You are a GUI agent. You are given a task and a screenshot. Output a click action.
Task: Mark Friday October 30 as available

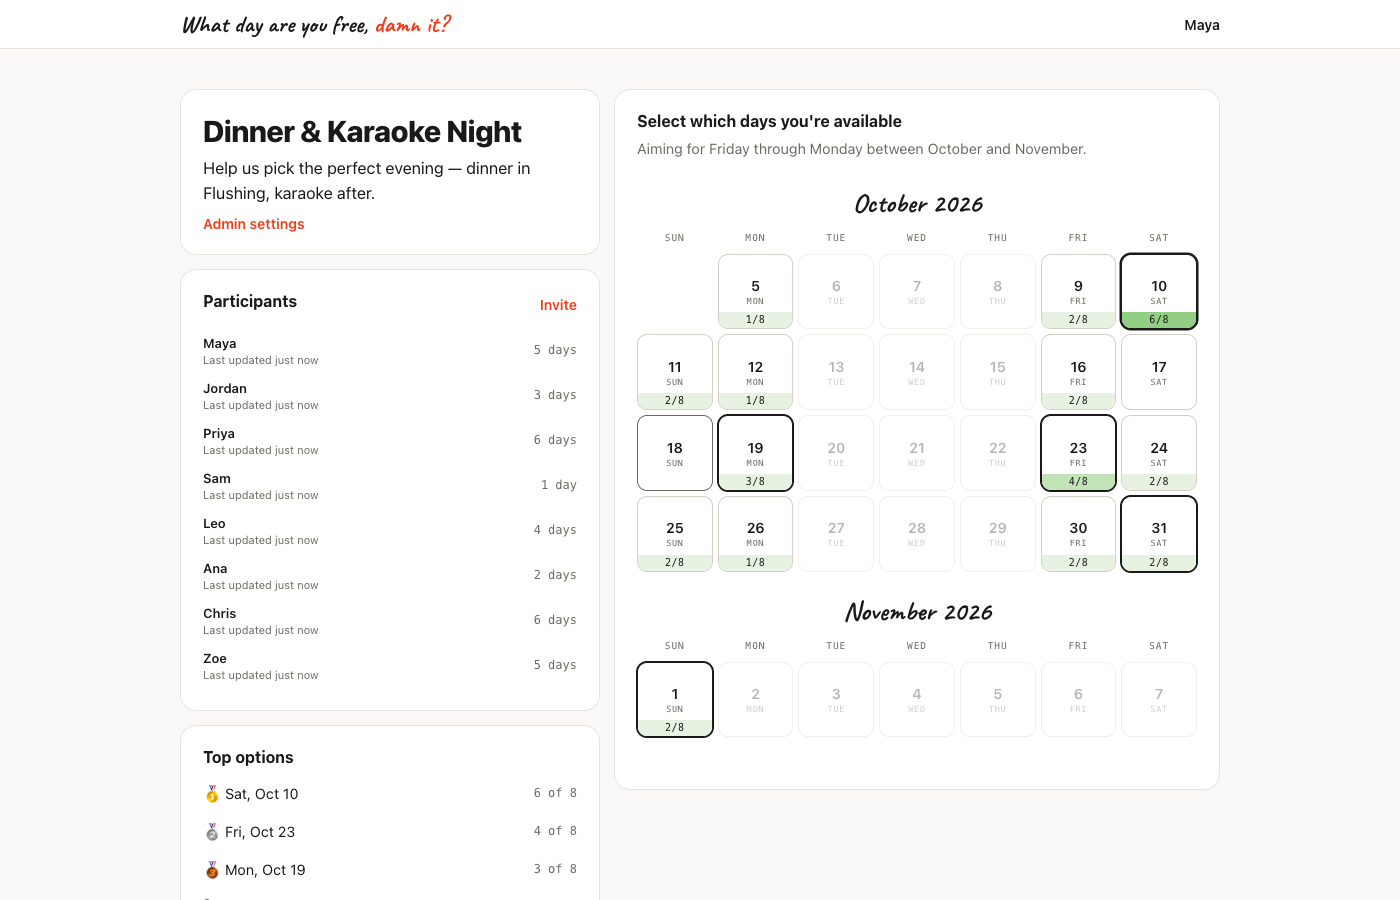pyautogui.click(x=1078, y=534)
